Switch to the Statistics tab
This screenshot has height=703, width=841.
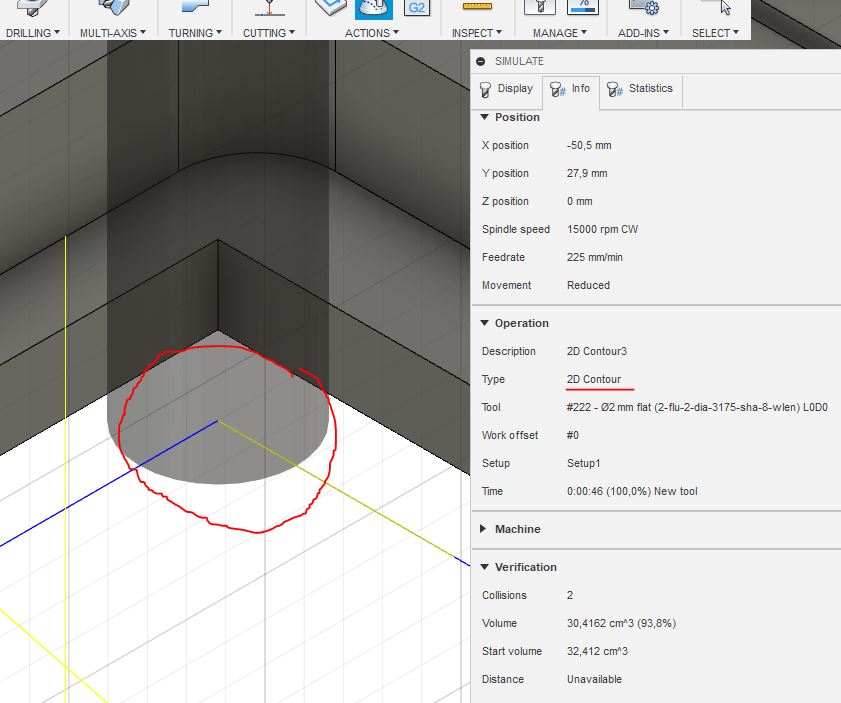(640, 89)
